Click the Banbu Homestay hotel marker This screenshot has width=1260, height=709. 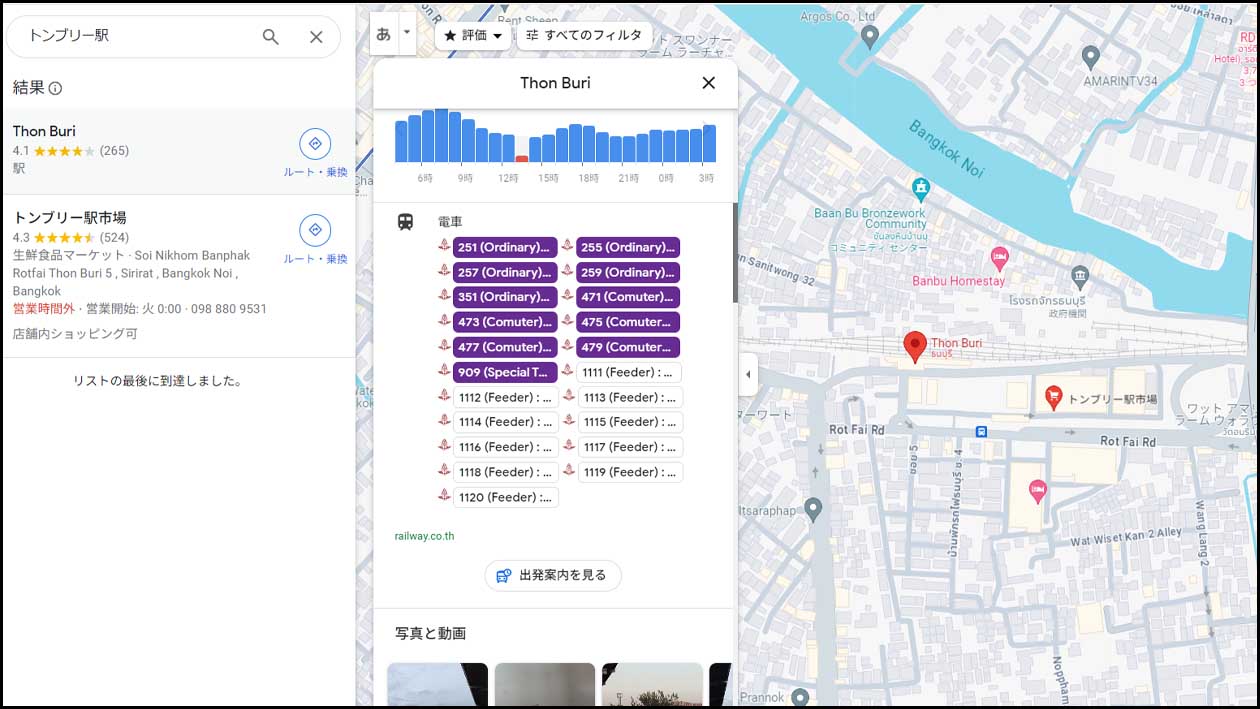[999, 259]
